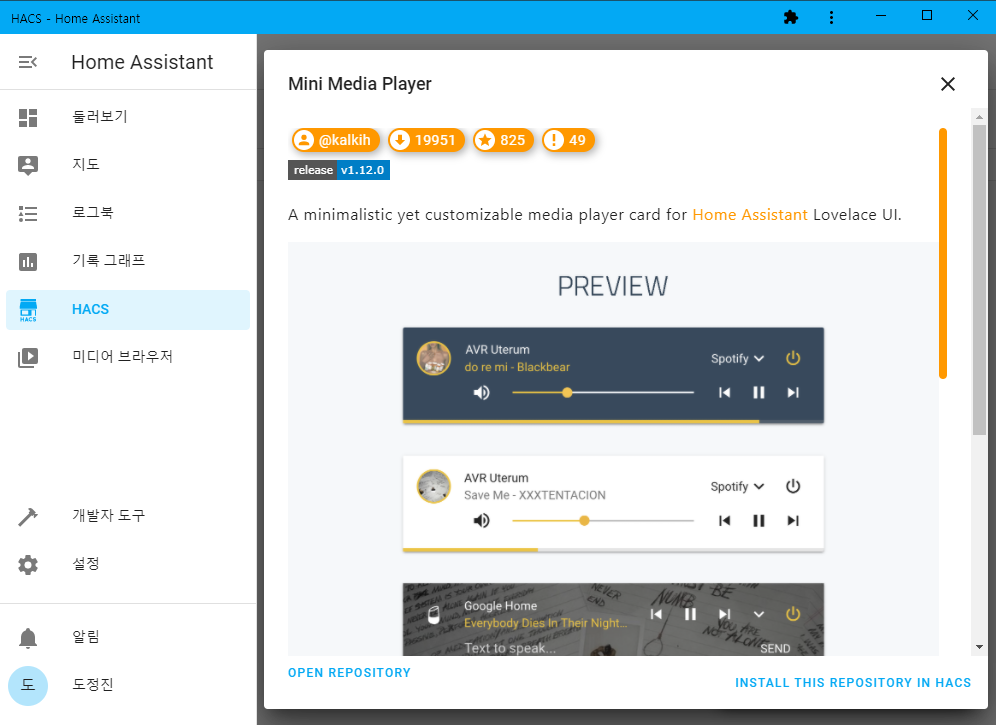The height and width of the screenshot is (725, 996).
Task: Follow the Home Assistant link in description
Action: (x=750, y=215)
